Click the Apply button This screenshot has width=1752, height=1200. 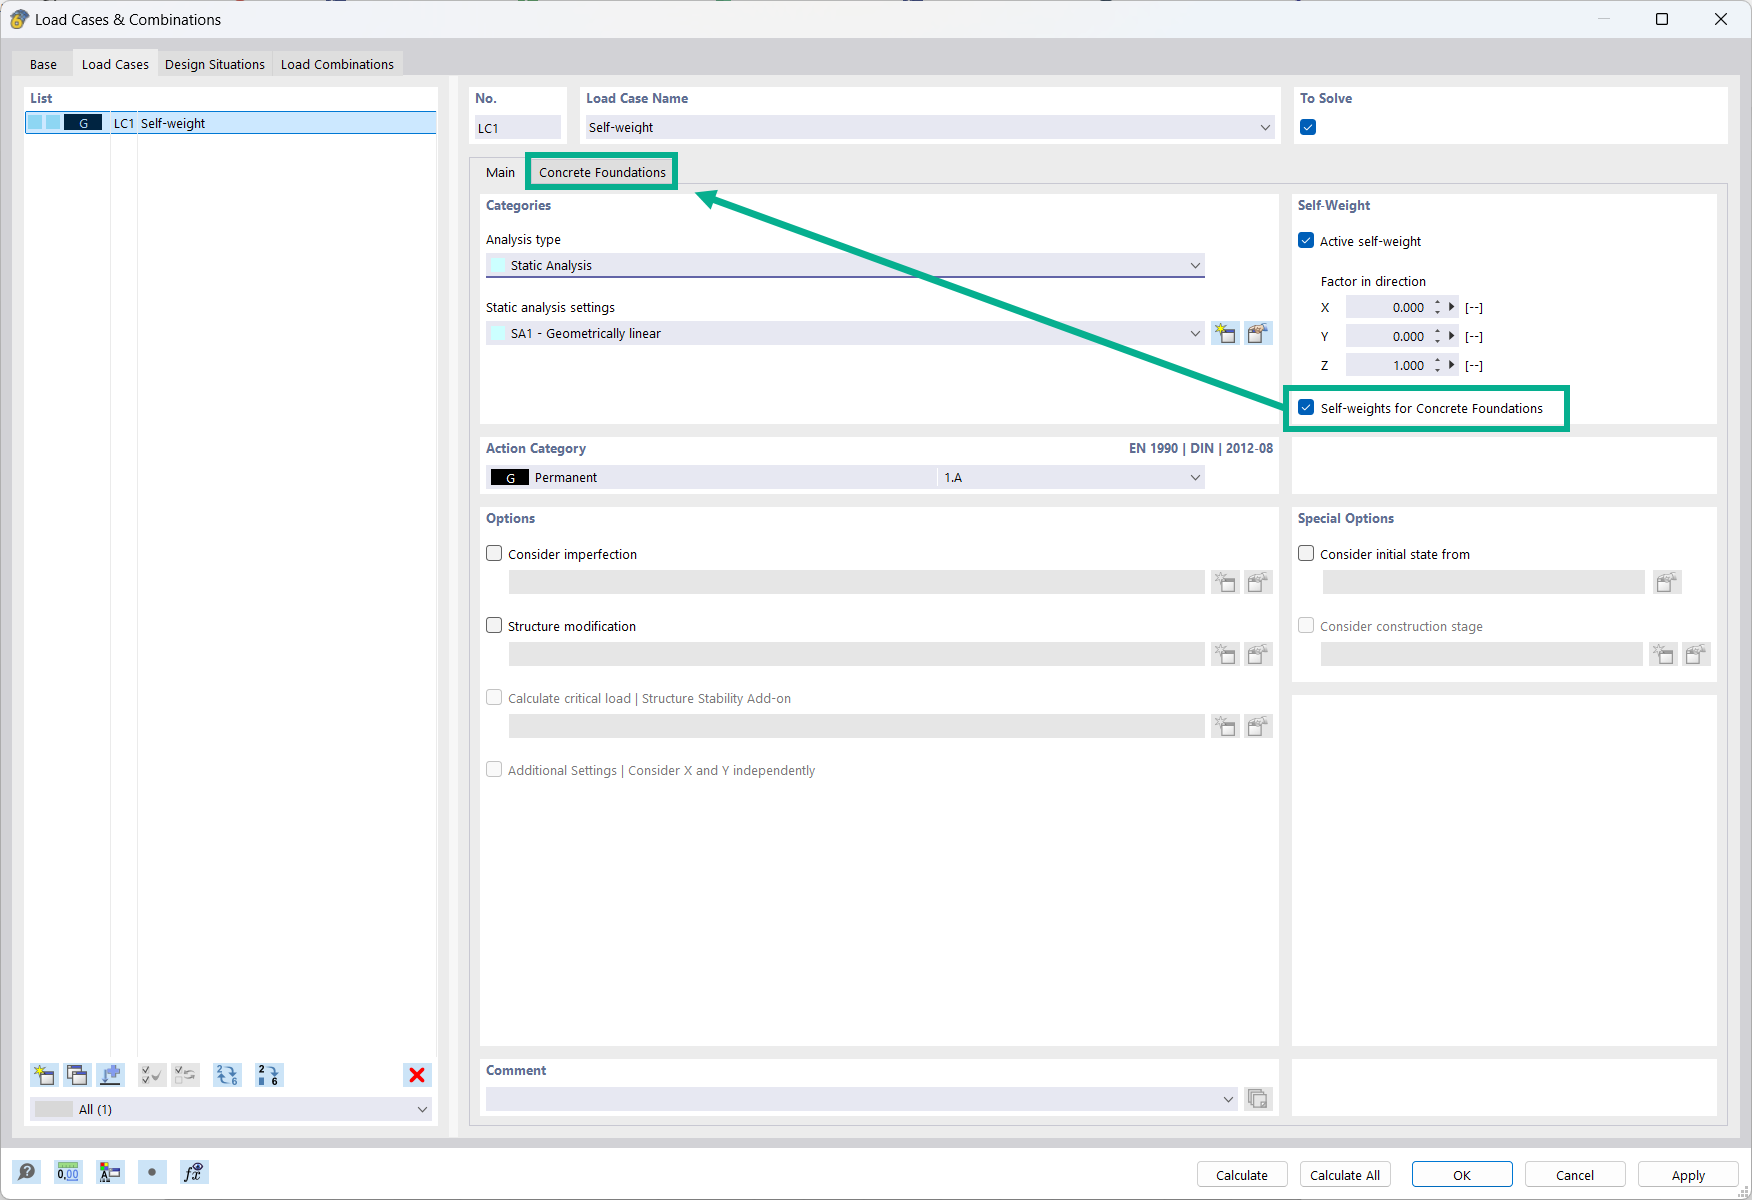click(1688, 1175)
